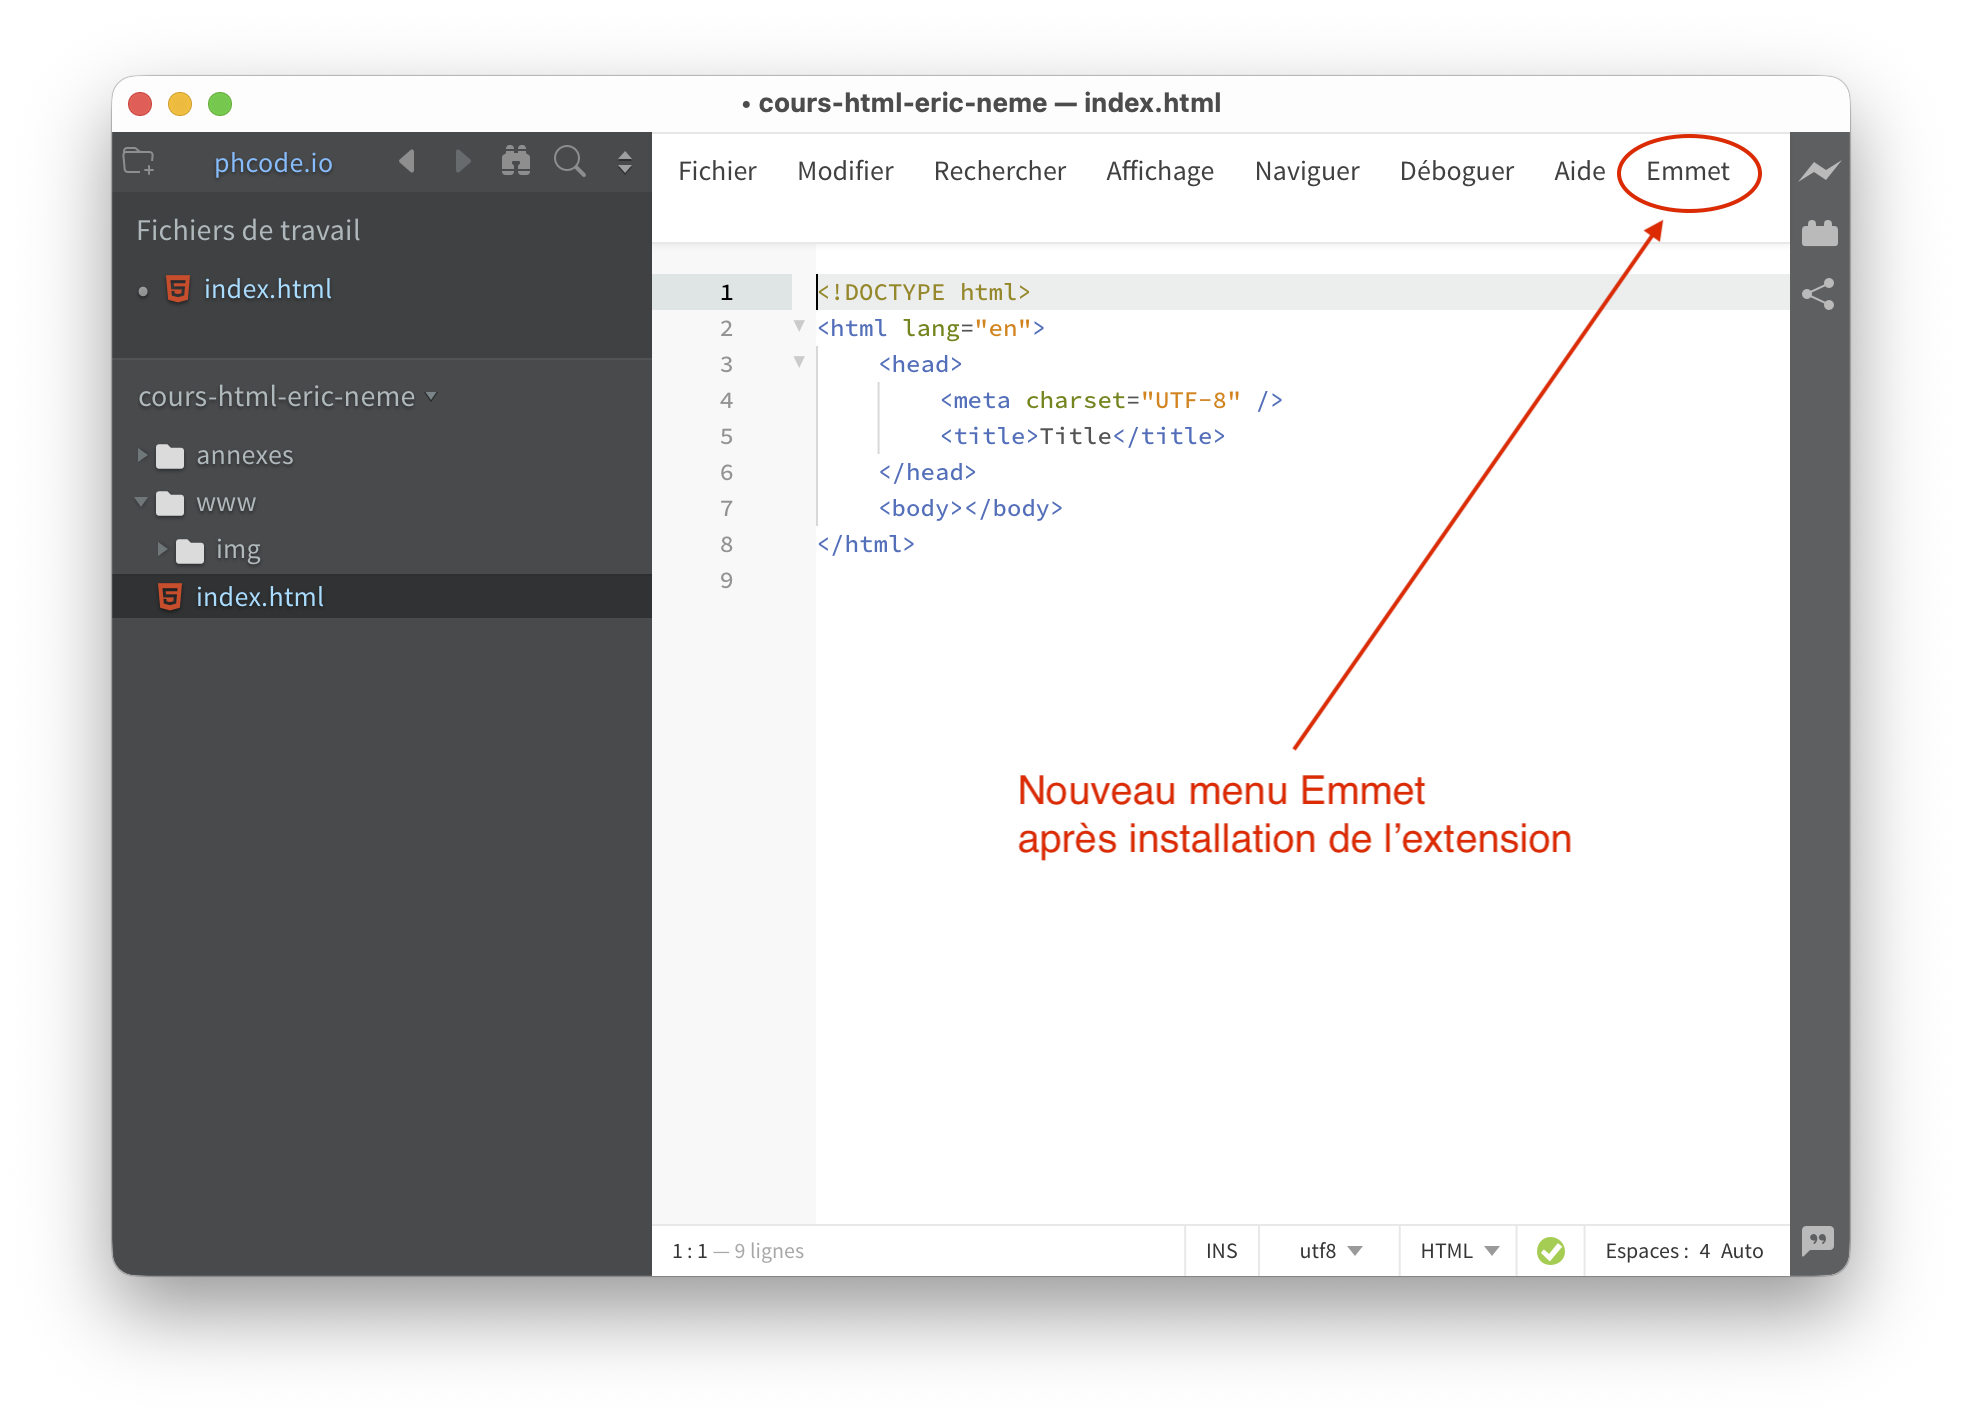This screenshot has width=1962, height=1424.
Task: Open the Emmet menu
Action: 1688,171
